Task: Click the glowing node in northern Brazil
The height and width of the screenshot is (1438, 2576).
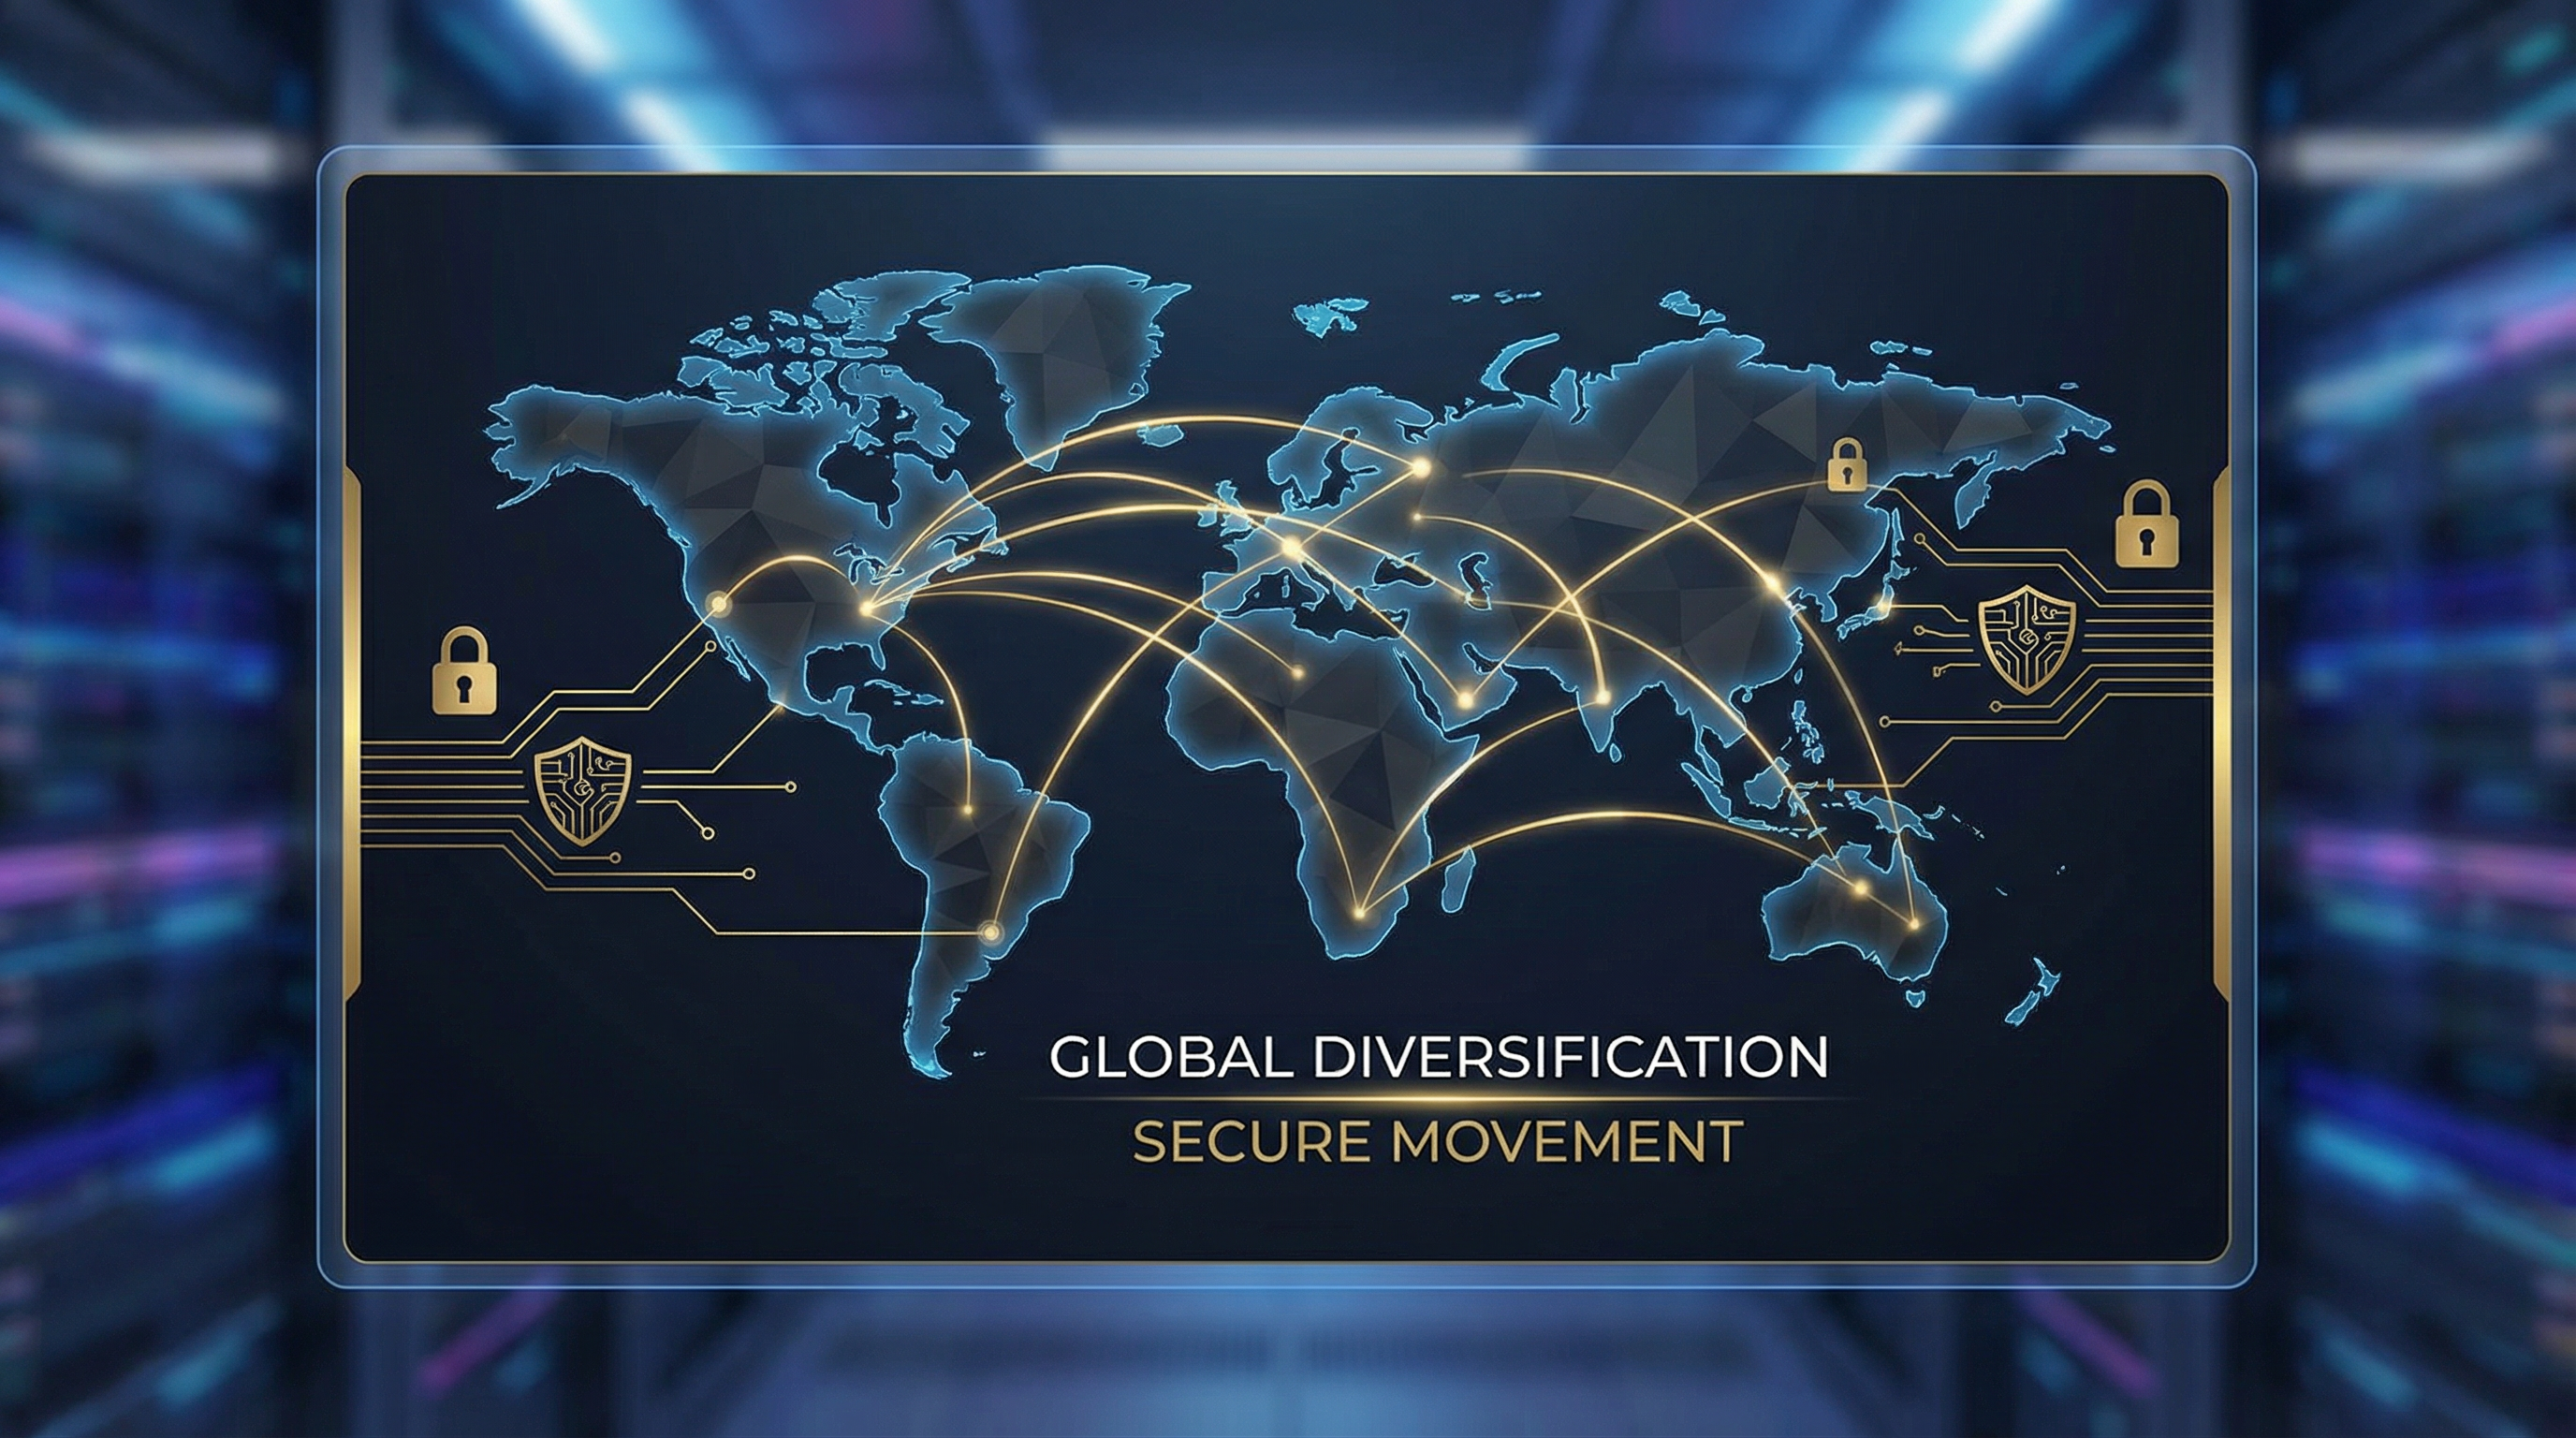Action: coord(967,809)
